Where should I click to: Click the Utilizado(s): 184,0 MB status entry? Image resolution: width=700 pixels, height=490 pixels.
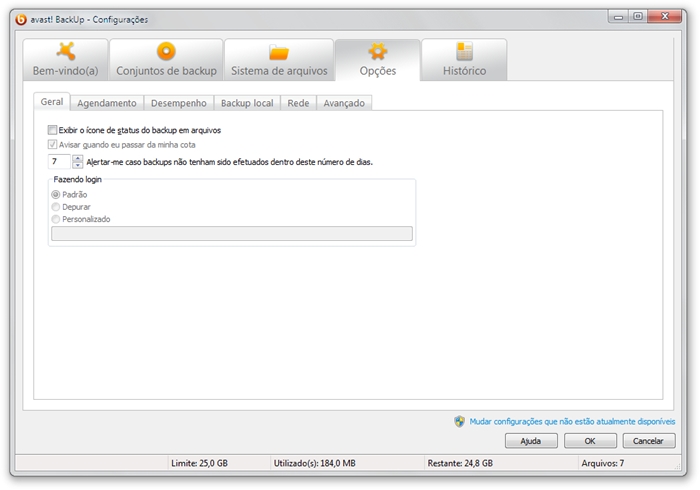tap(314, 463)
